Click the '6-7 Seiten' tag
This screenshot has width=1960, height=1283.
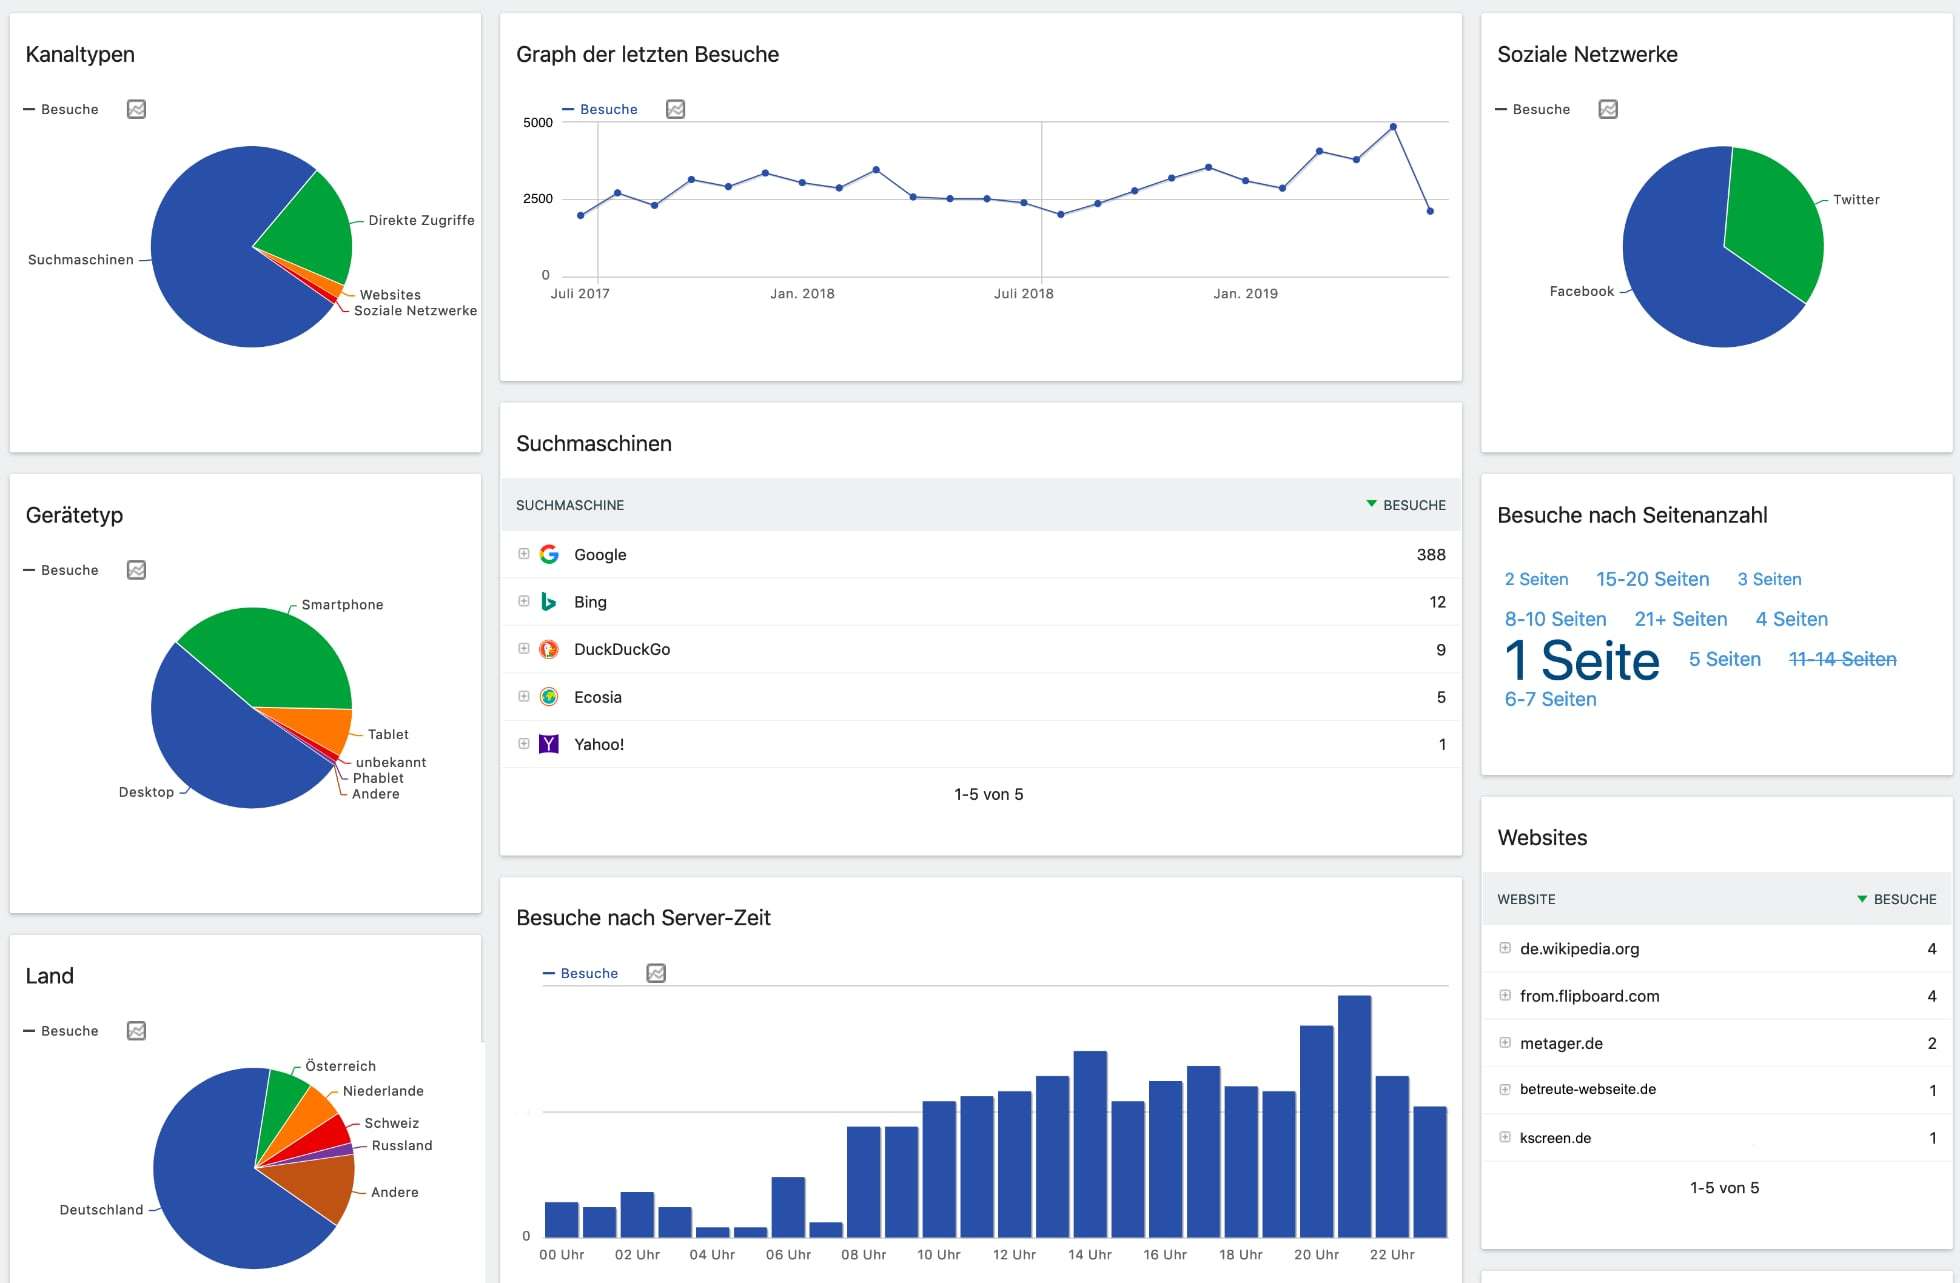[x=1550, y=699]
